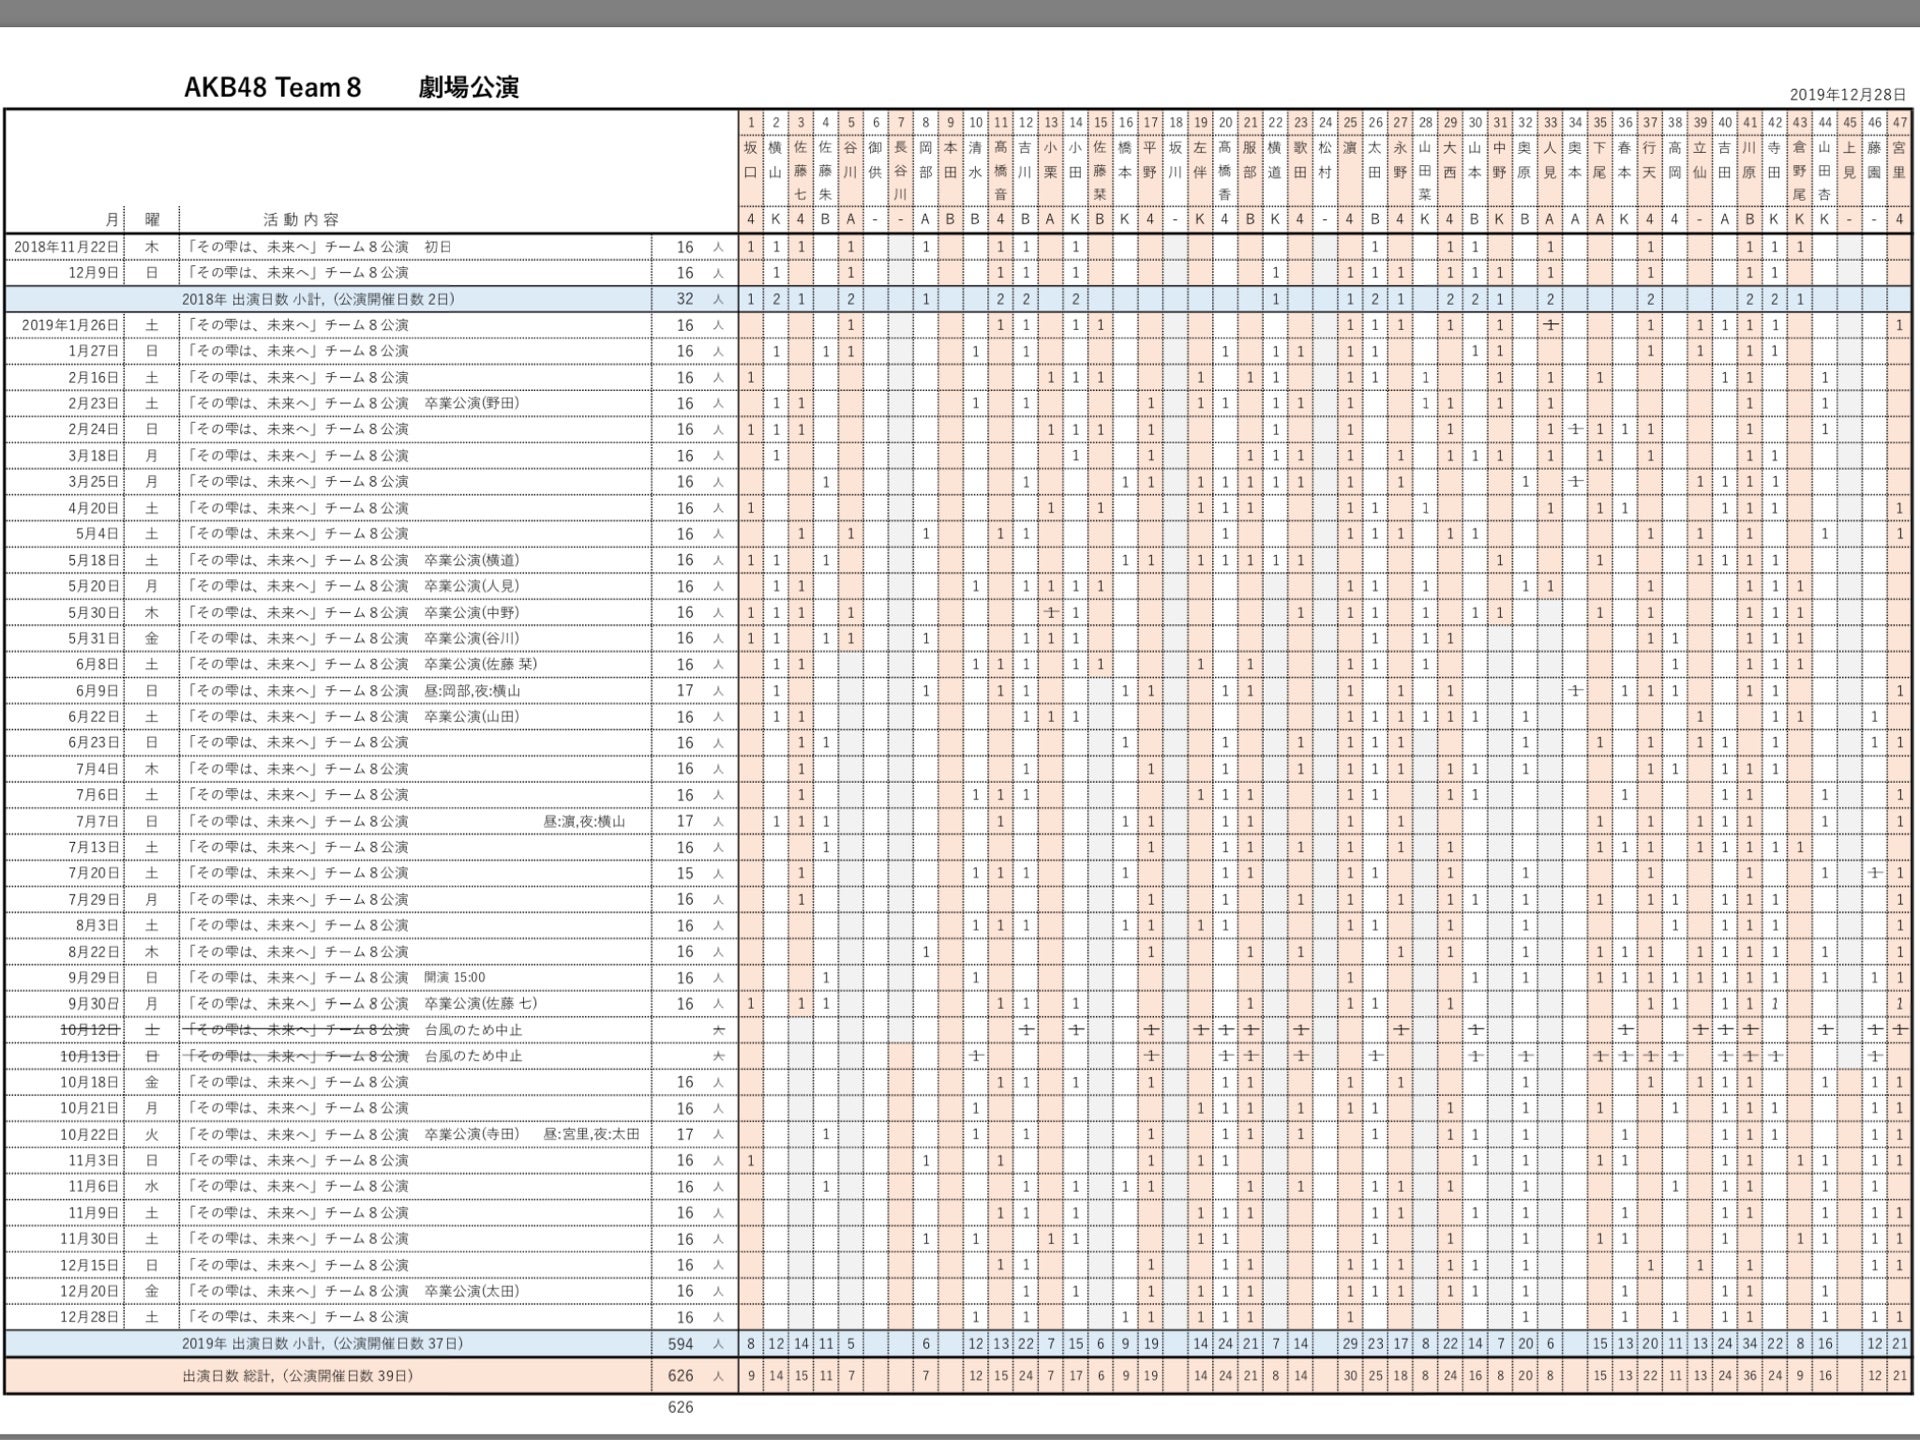Click member column header number 1
Screen dimensions: 1920x1440
click(x=751, y=123)
